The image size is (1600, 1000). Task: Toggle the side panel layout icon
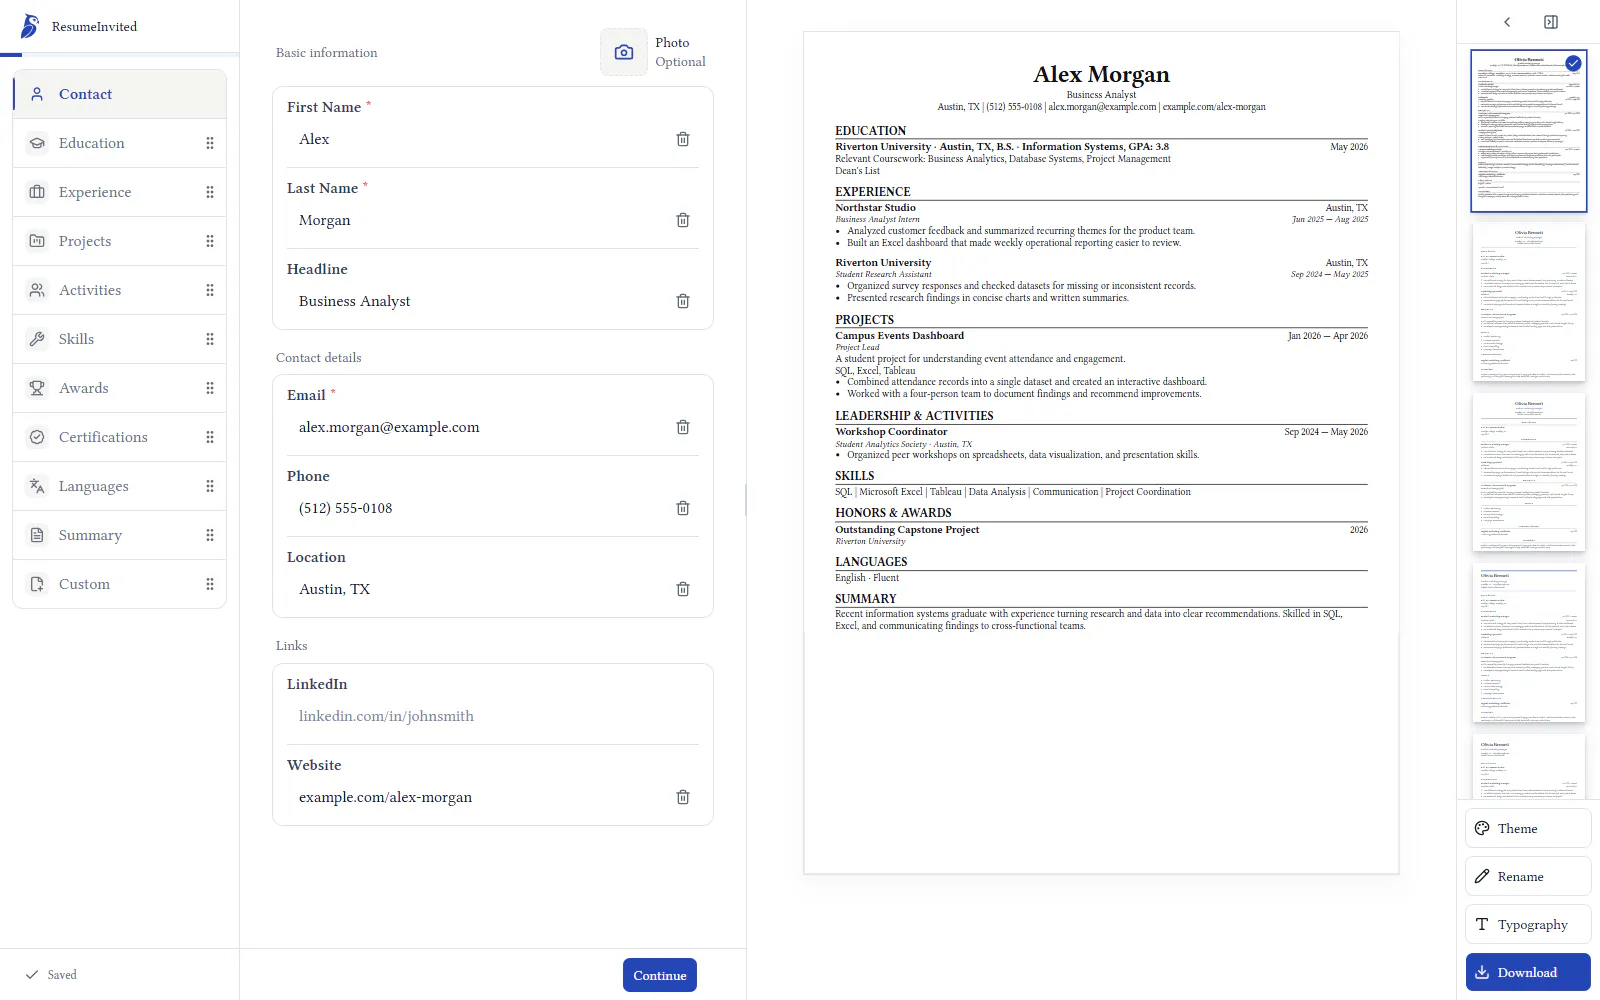[x=1551, y=22]
